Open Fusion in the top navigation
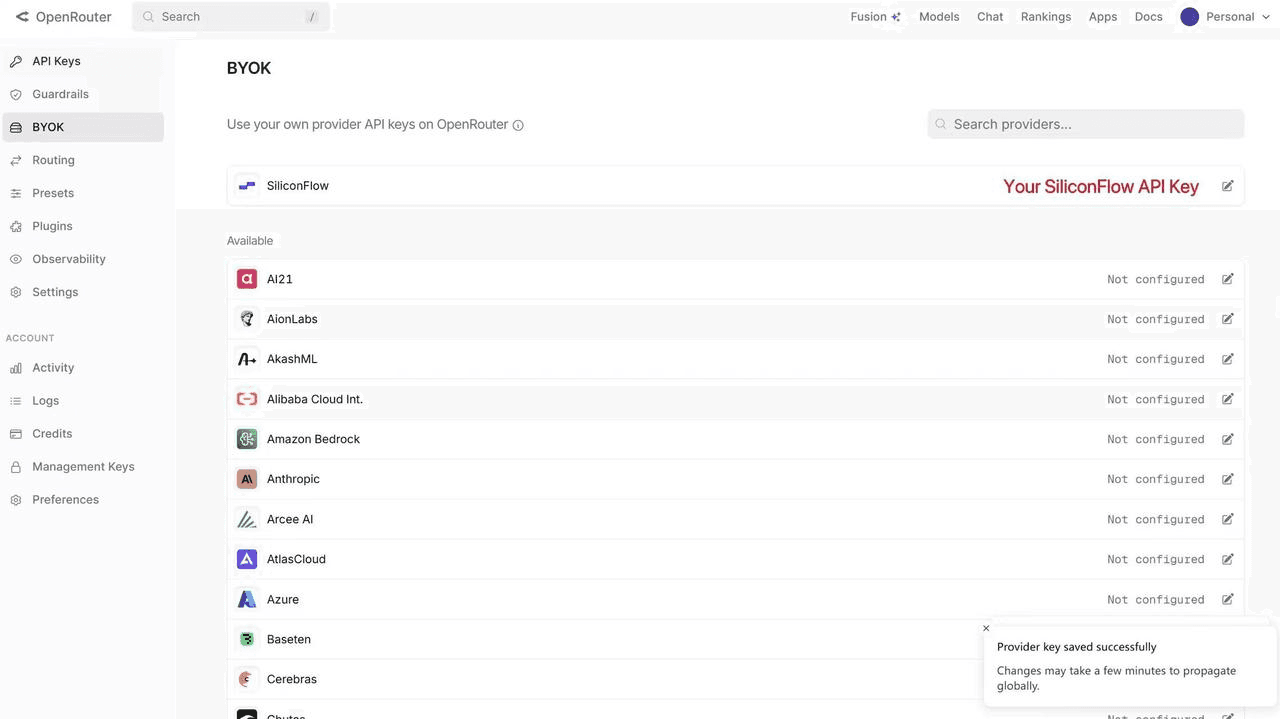The height and width of the screenshot is (719, 1280). pyautogui.click(x=875, y=17)
